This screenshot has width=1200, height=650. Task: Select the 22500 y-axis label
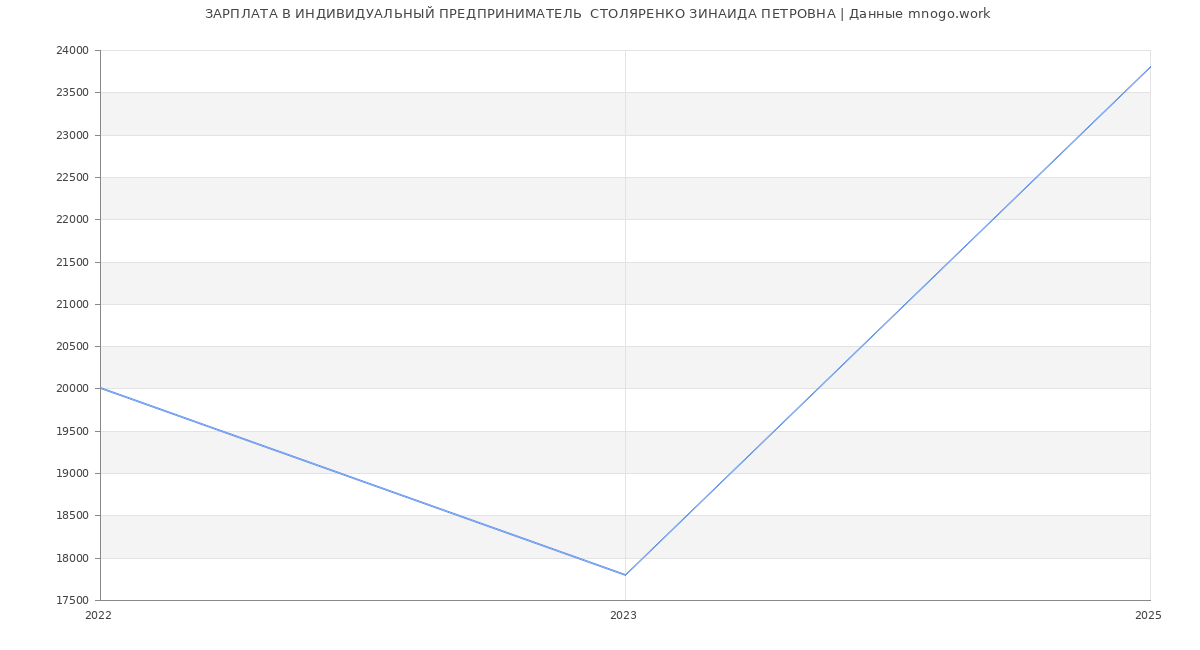tap(72, 178)
